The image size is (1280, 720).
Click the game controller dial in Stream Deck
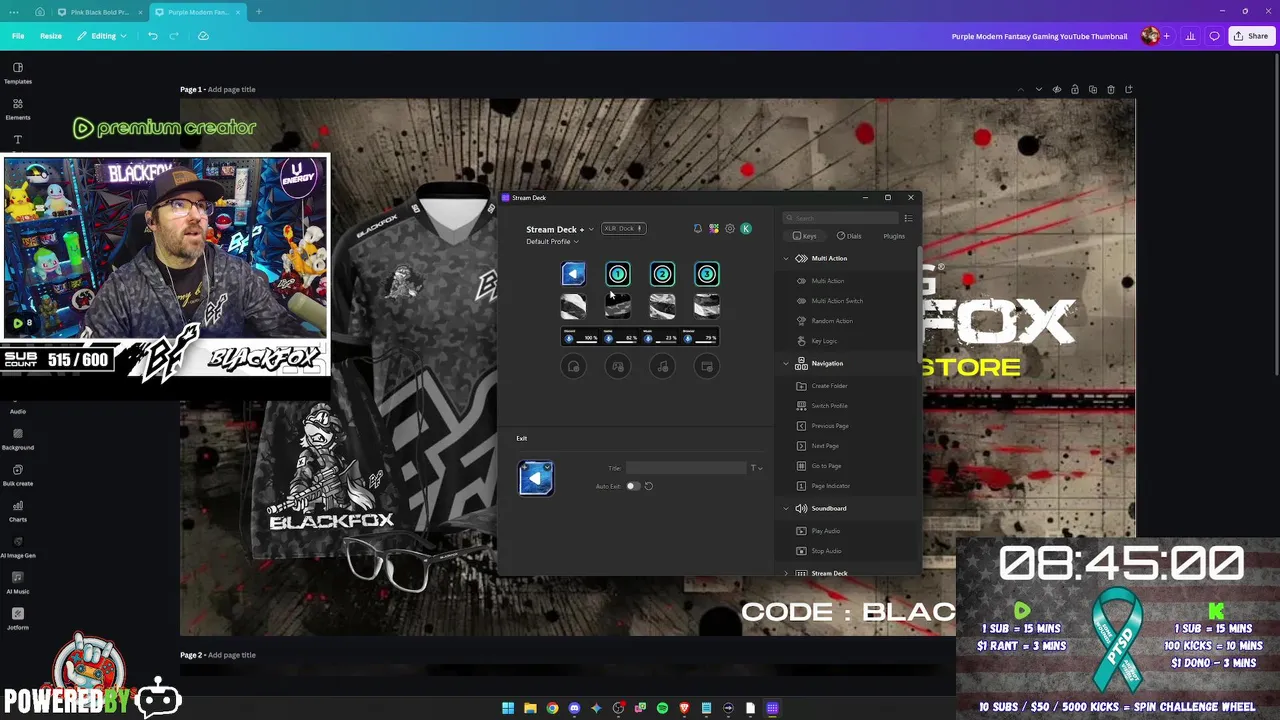tap(618, 367)
